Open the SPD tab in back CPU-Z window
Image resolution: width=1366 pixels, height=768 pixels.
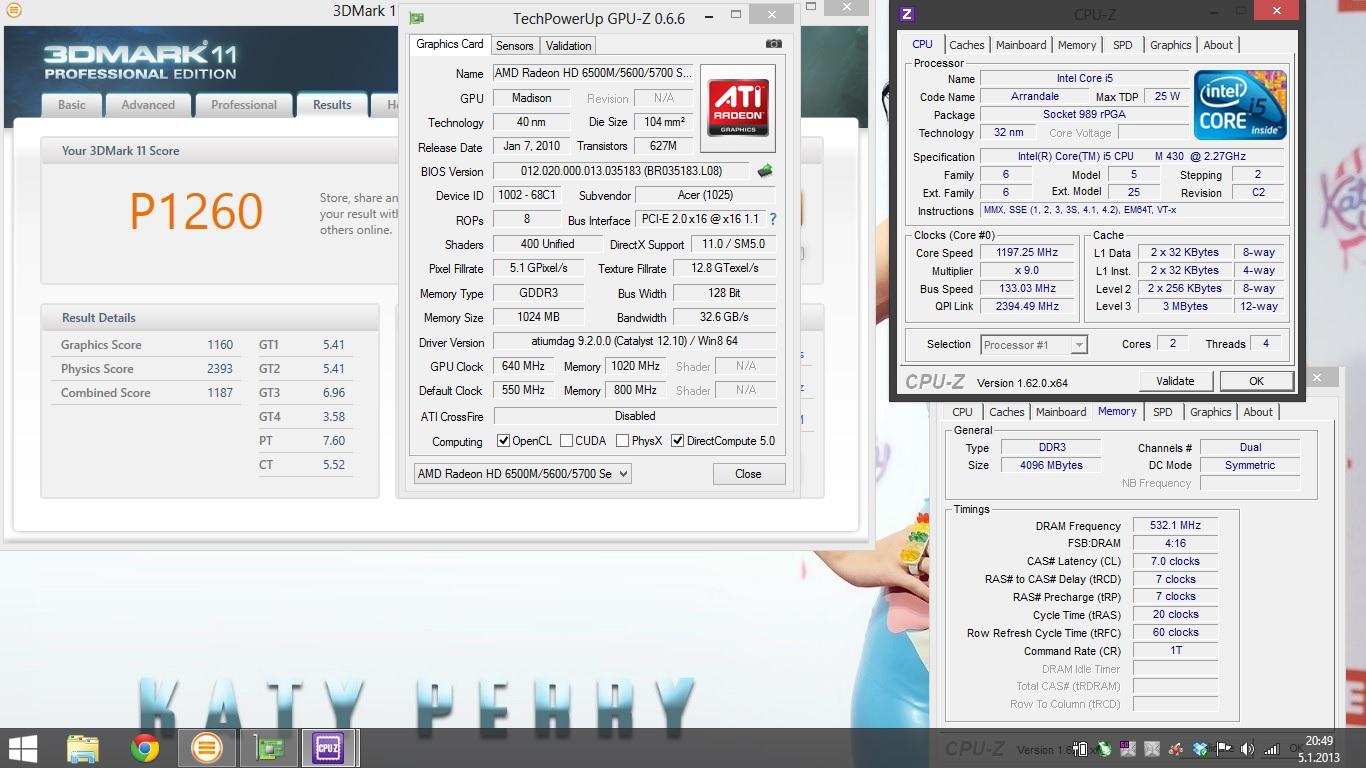click(x=1163, y=412)
